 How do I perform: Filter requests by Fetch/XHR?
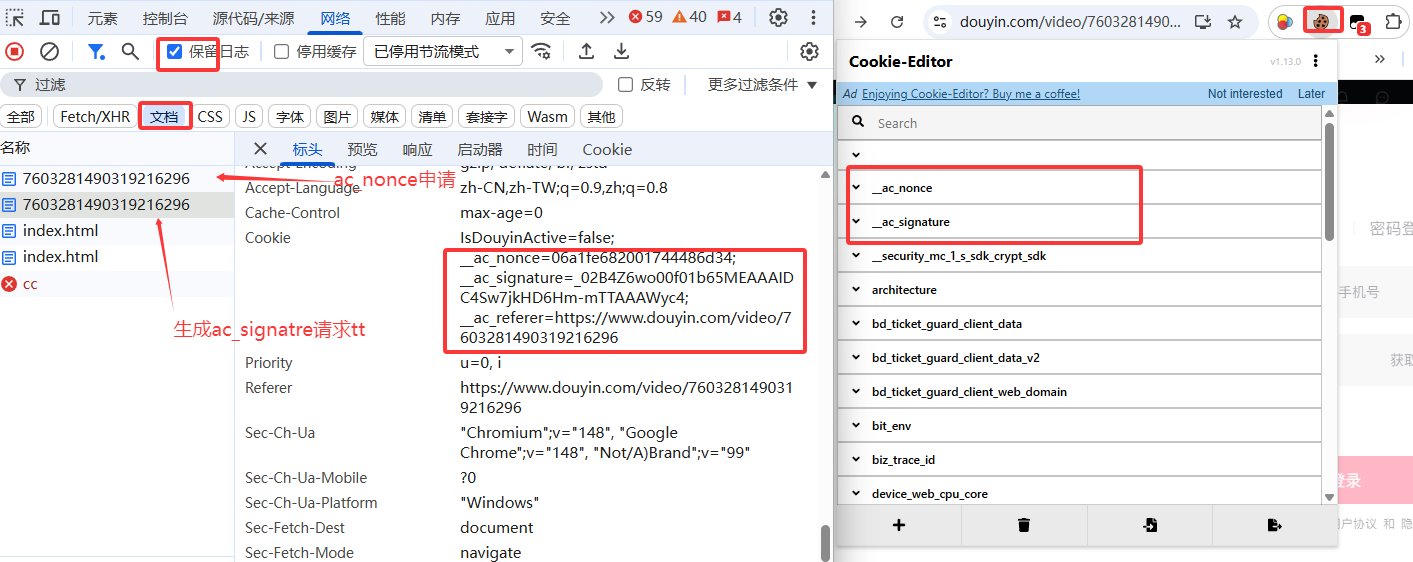point(95,117)
